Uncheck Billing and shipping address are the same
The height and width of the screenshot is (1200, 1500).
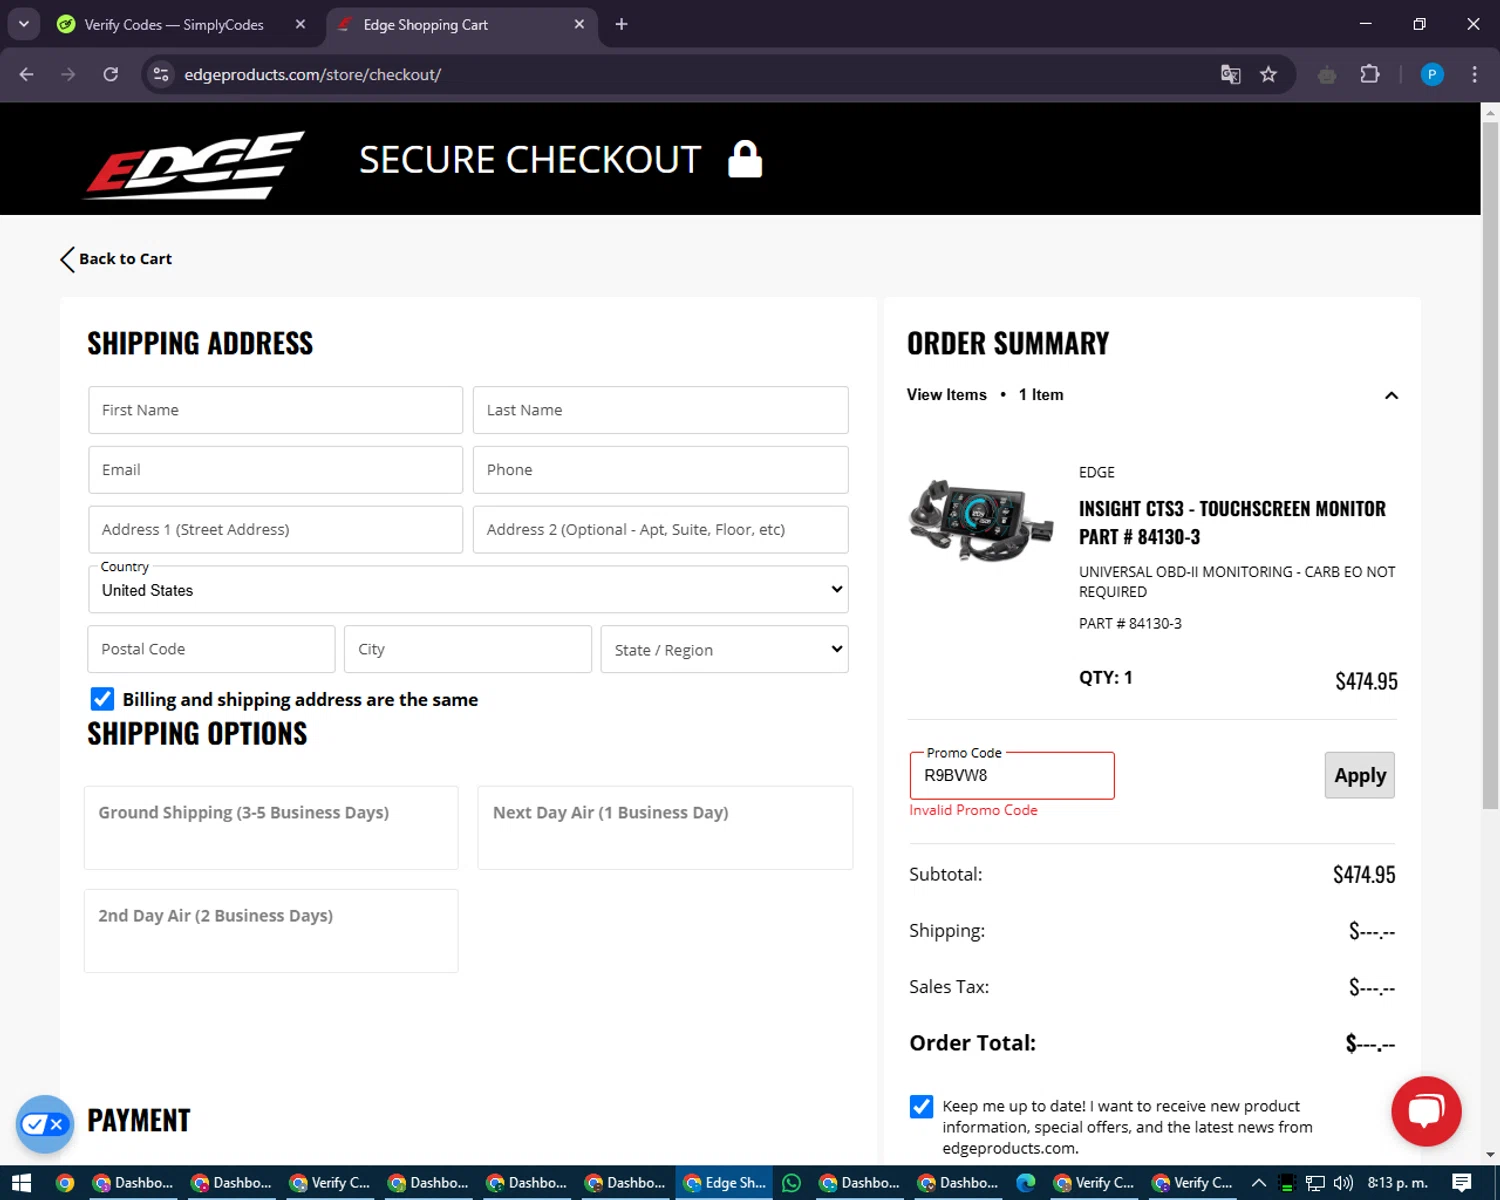pos(102,698)
